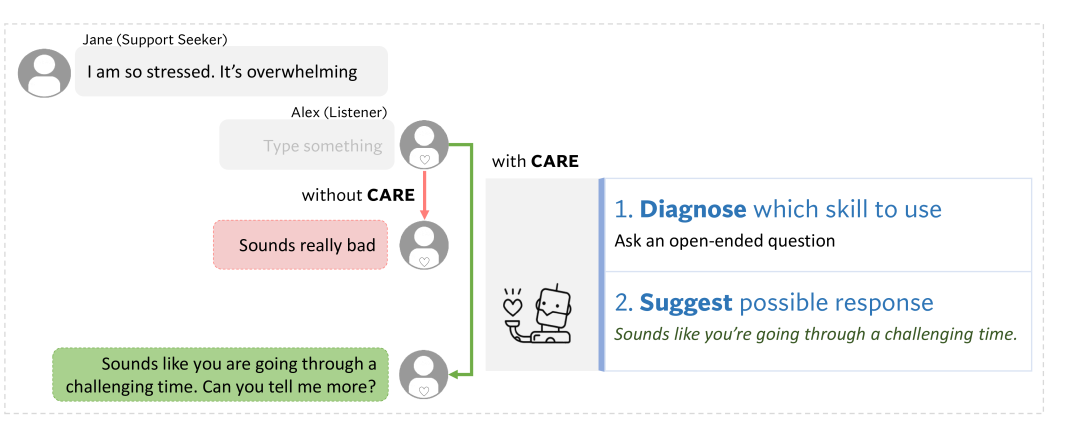
Task: Select the red "Sounds really bad" bubble
Action: (300, 245)
